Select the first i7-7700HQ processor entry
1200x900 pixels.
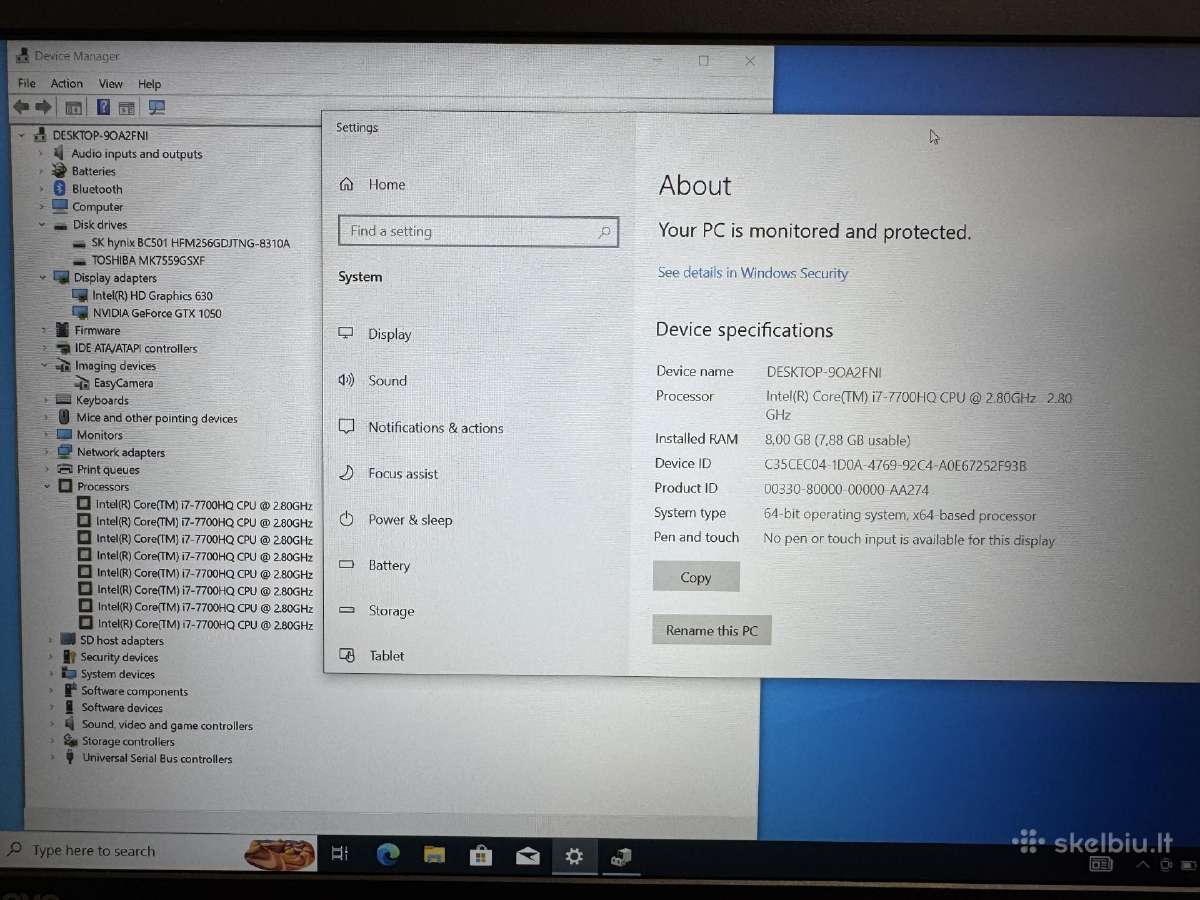[x=204, y=505]
